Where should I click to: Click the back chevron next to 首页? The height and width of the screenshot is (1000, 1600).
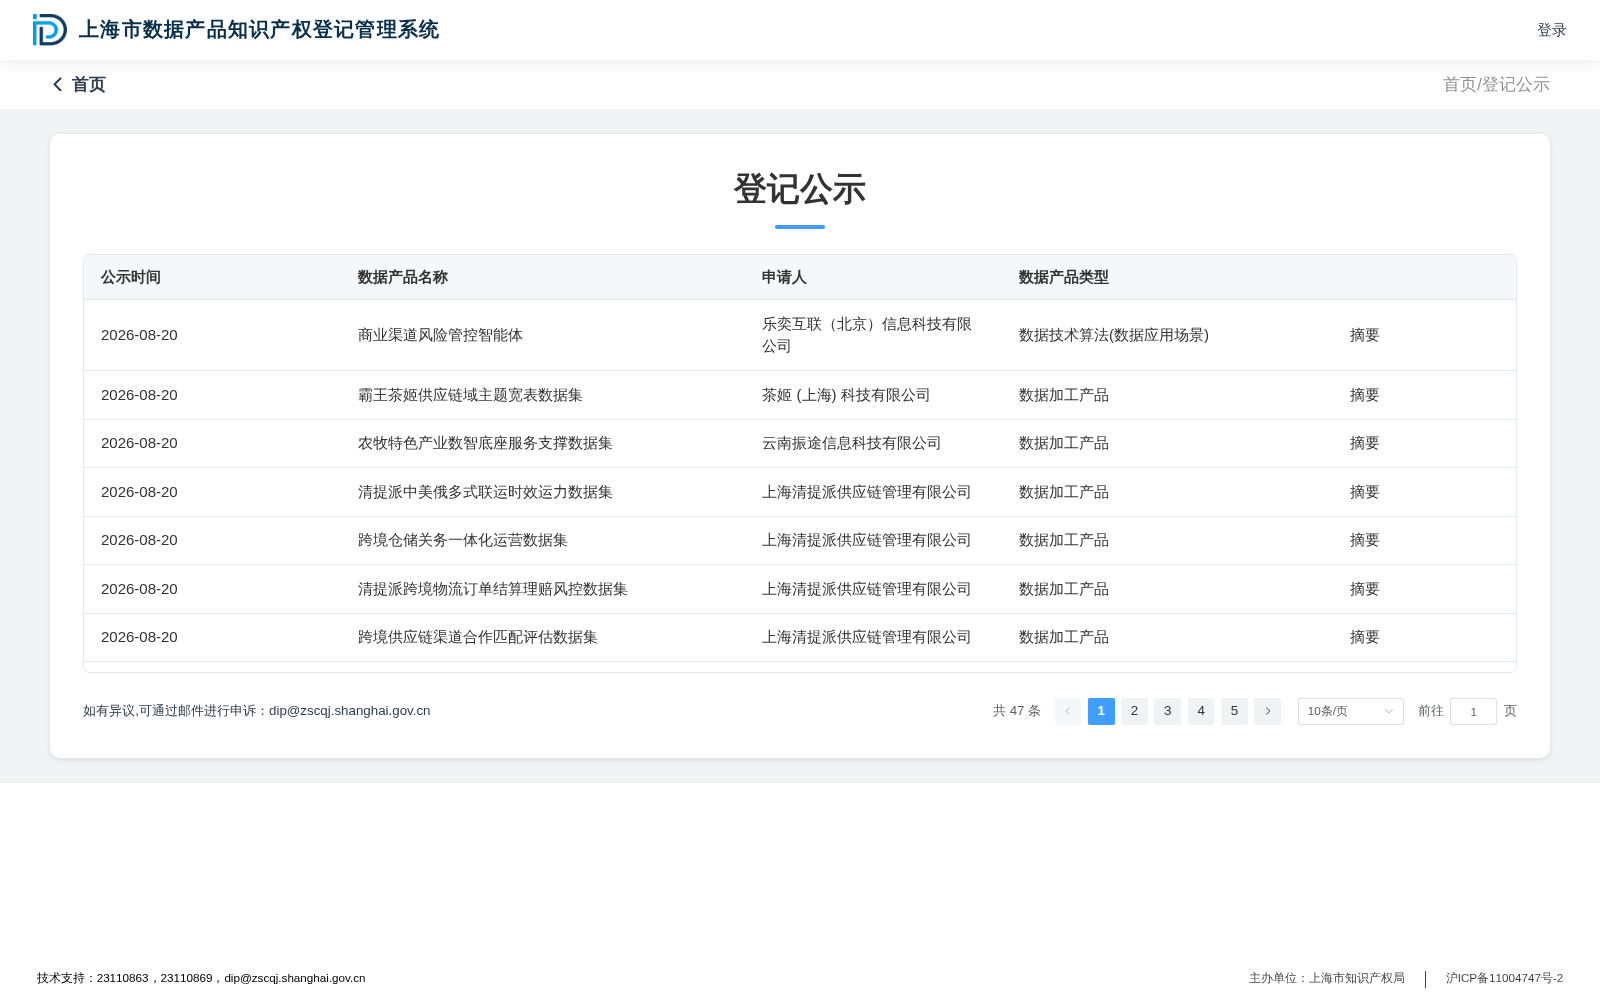[x=58, y=85]
